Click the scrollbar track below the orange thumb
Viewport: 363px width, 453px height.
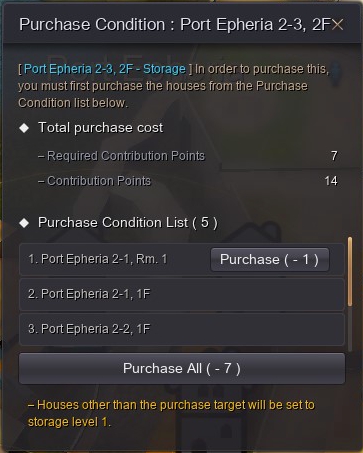pos(350,328)
